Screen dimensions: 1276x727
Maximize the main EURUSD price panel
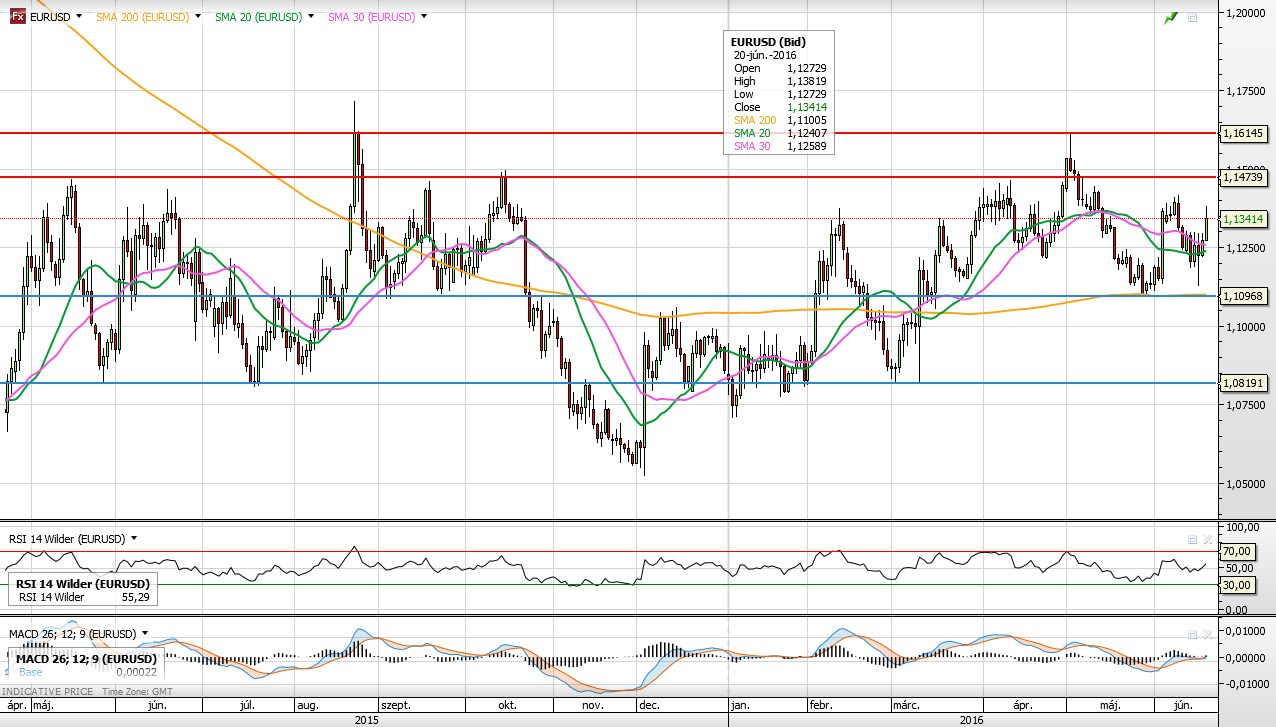1192,18
